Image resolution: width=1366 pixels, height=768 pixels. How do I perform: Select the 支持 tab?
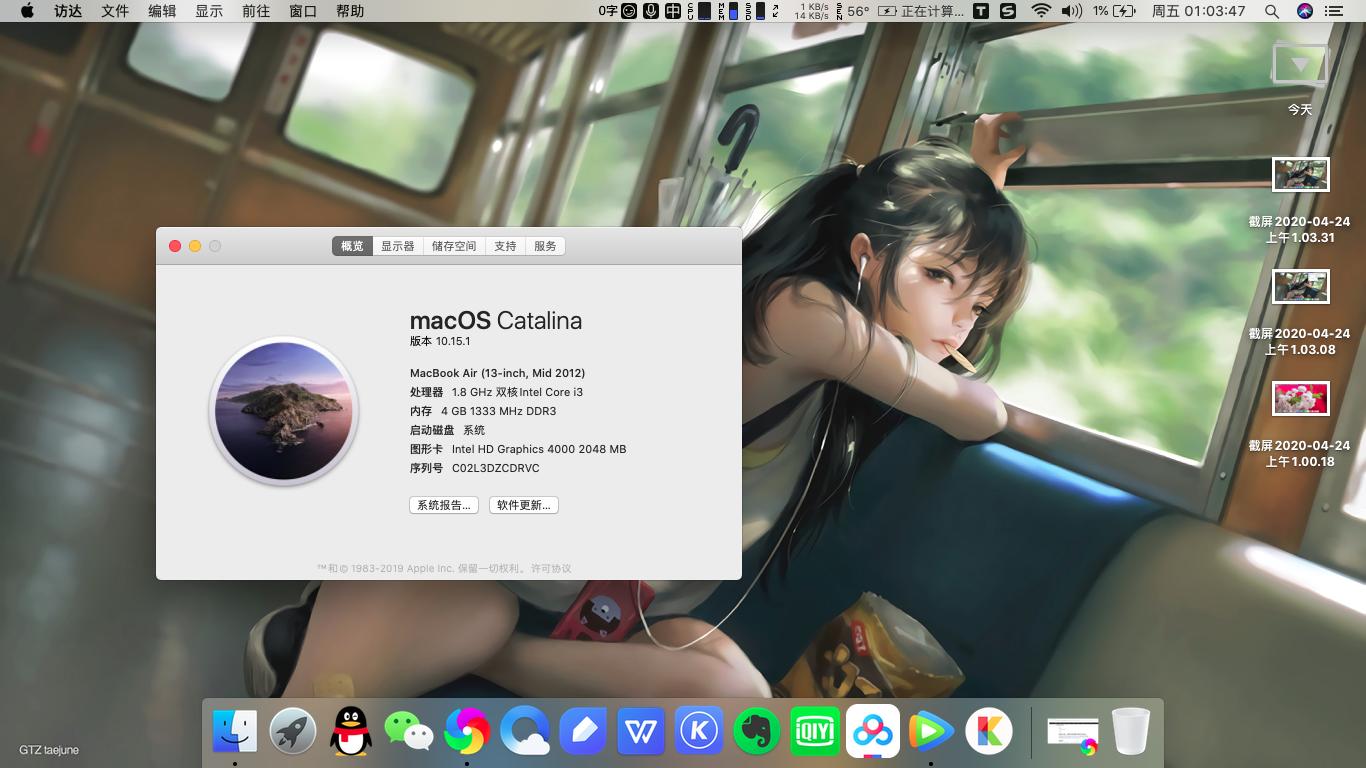(x=505, y=245)
